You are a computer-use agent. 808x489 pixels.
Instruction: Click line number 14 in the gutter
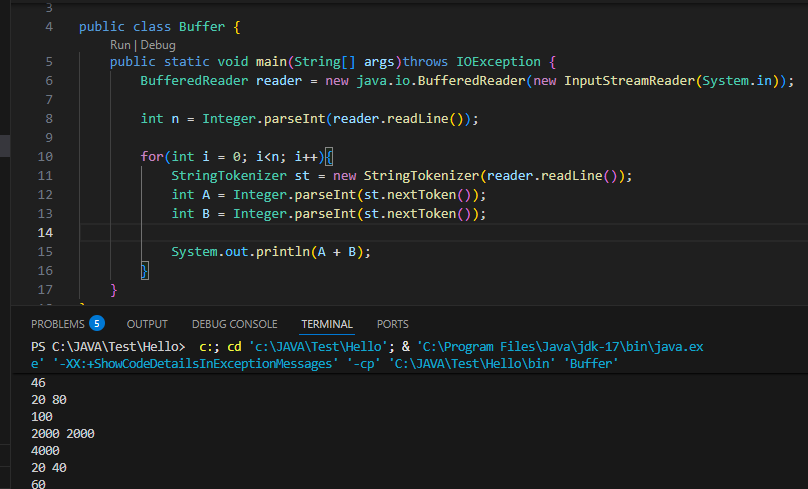tap(45, 233)
